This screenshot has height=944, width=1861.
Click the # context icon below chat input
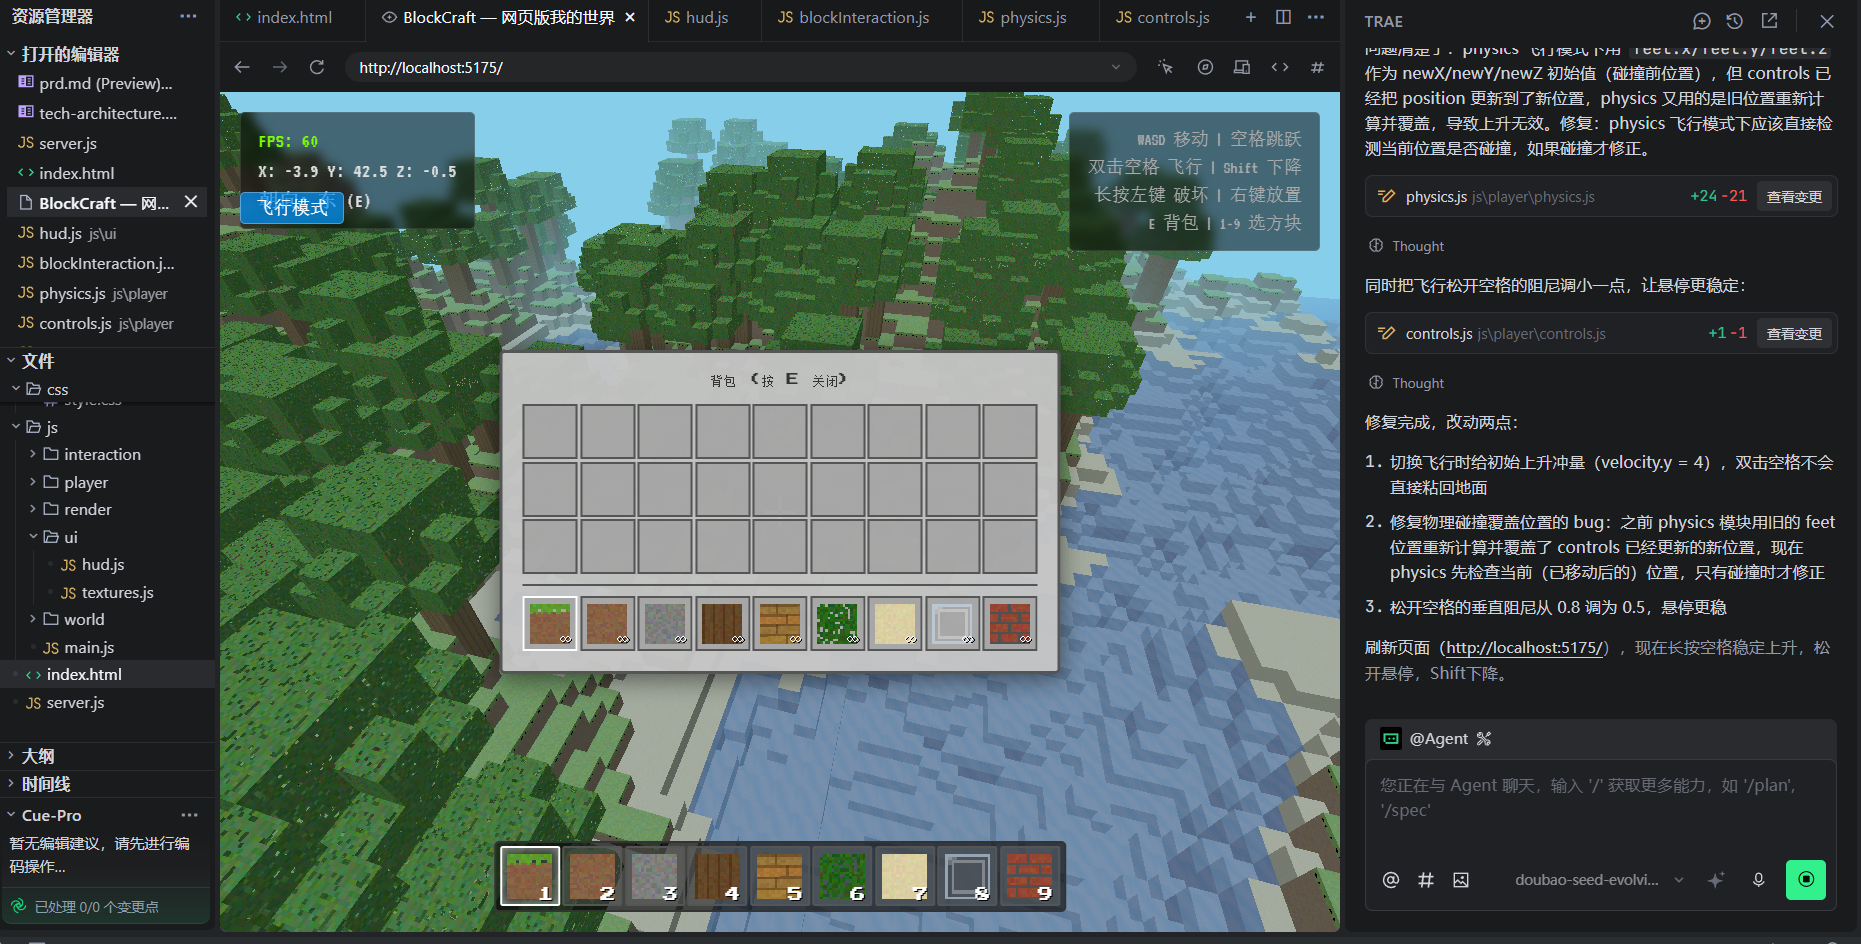pos(1426,880)
